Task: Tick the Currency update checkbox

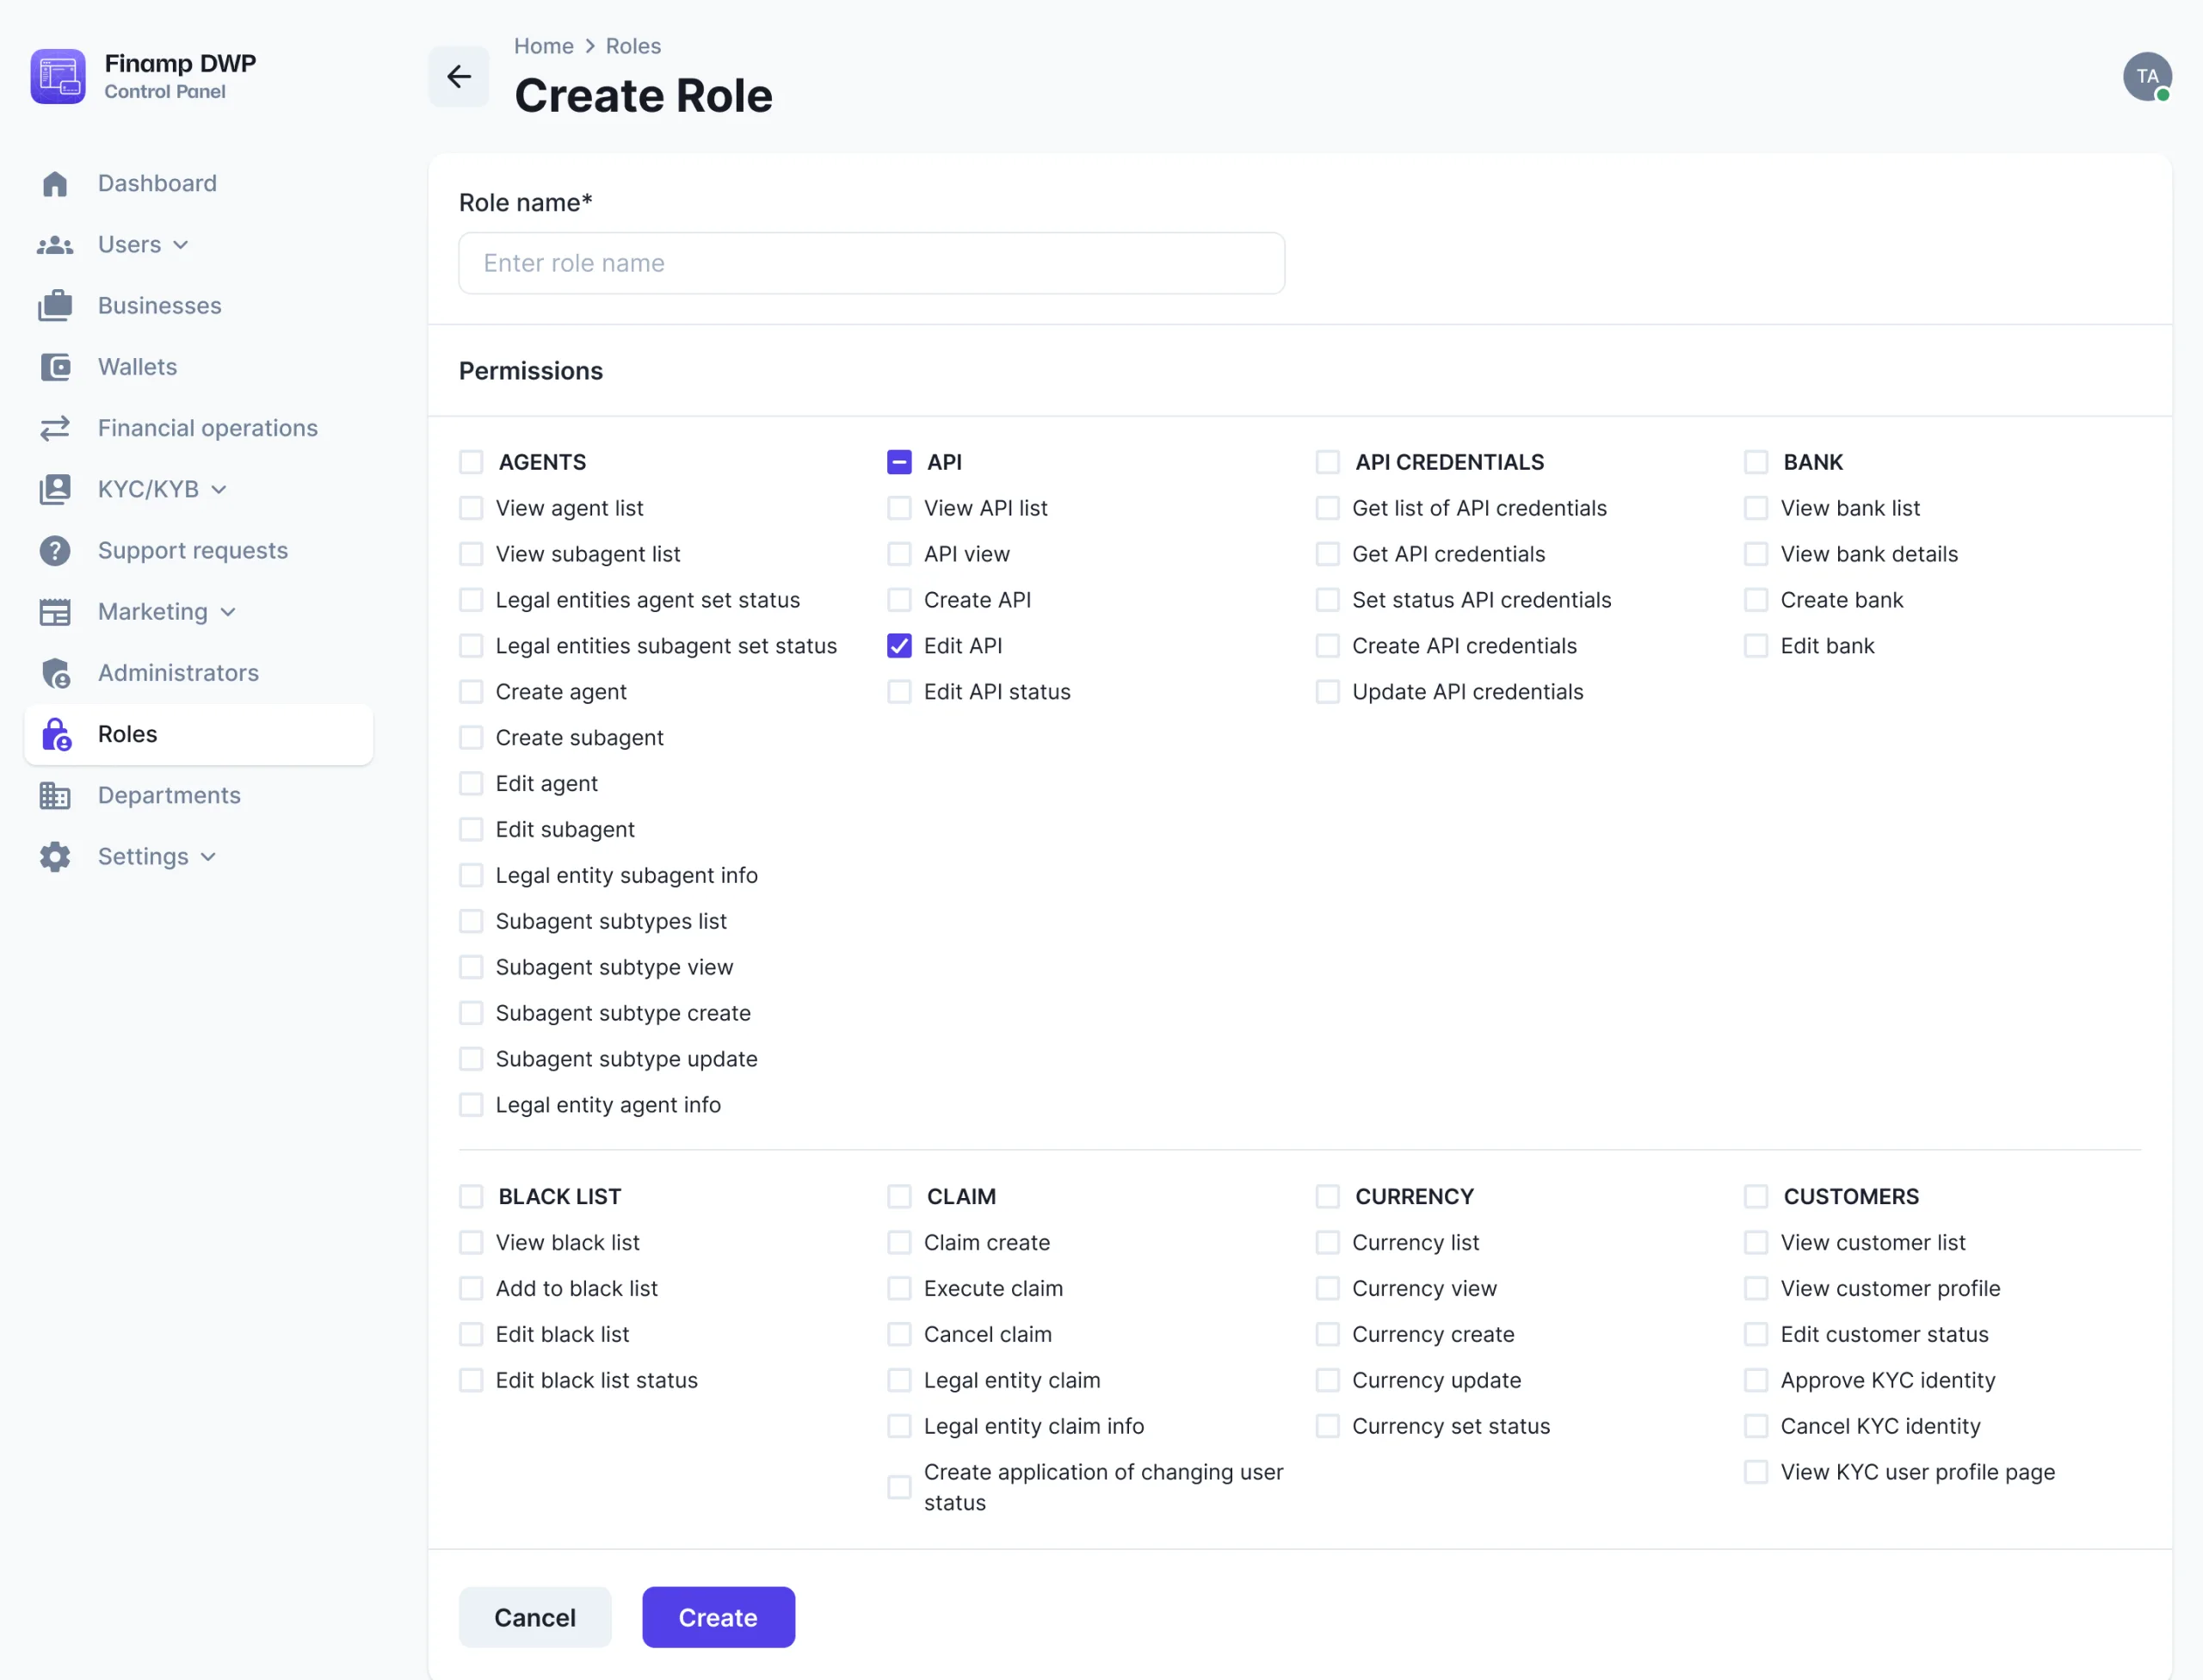Action: click(1328, 1380)
